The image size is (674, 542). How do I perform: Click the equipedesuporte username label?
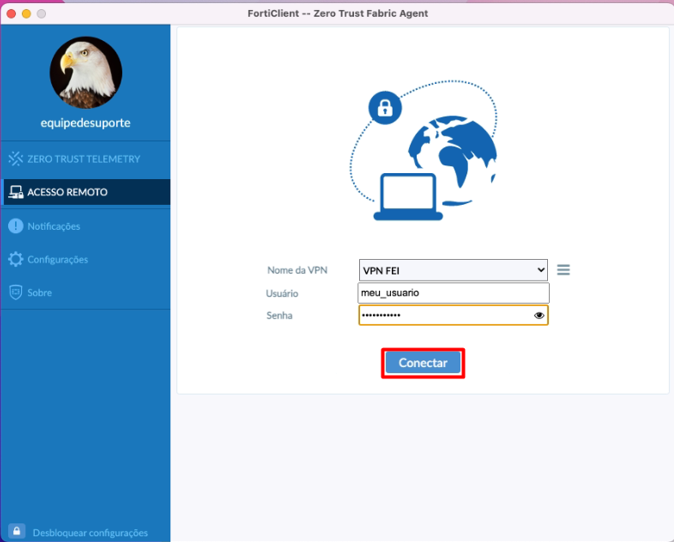(86, 123)
